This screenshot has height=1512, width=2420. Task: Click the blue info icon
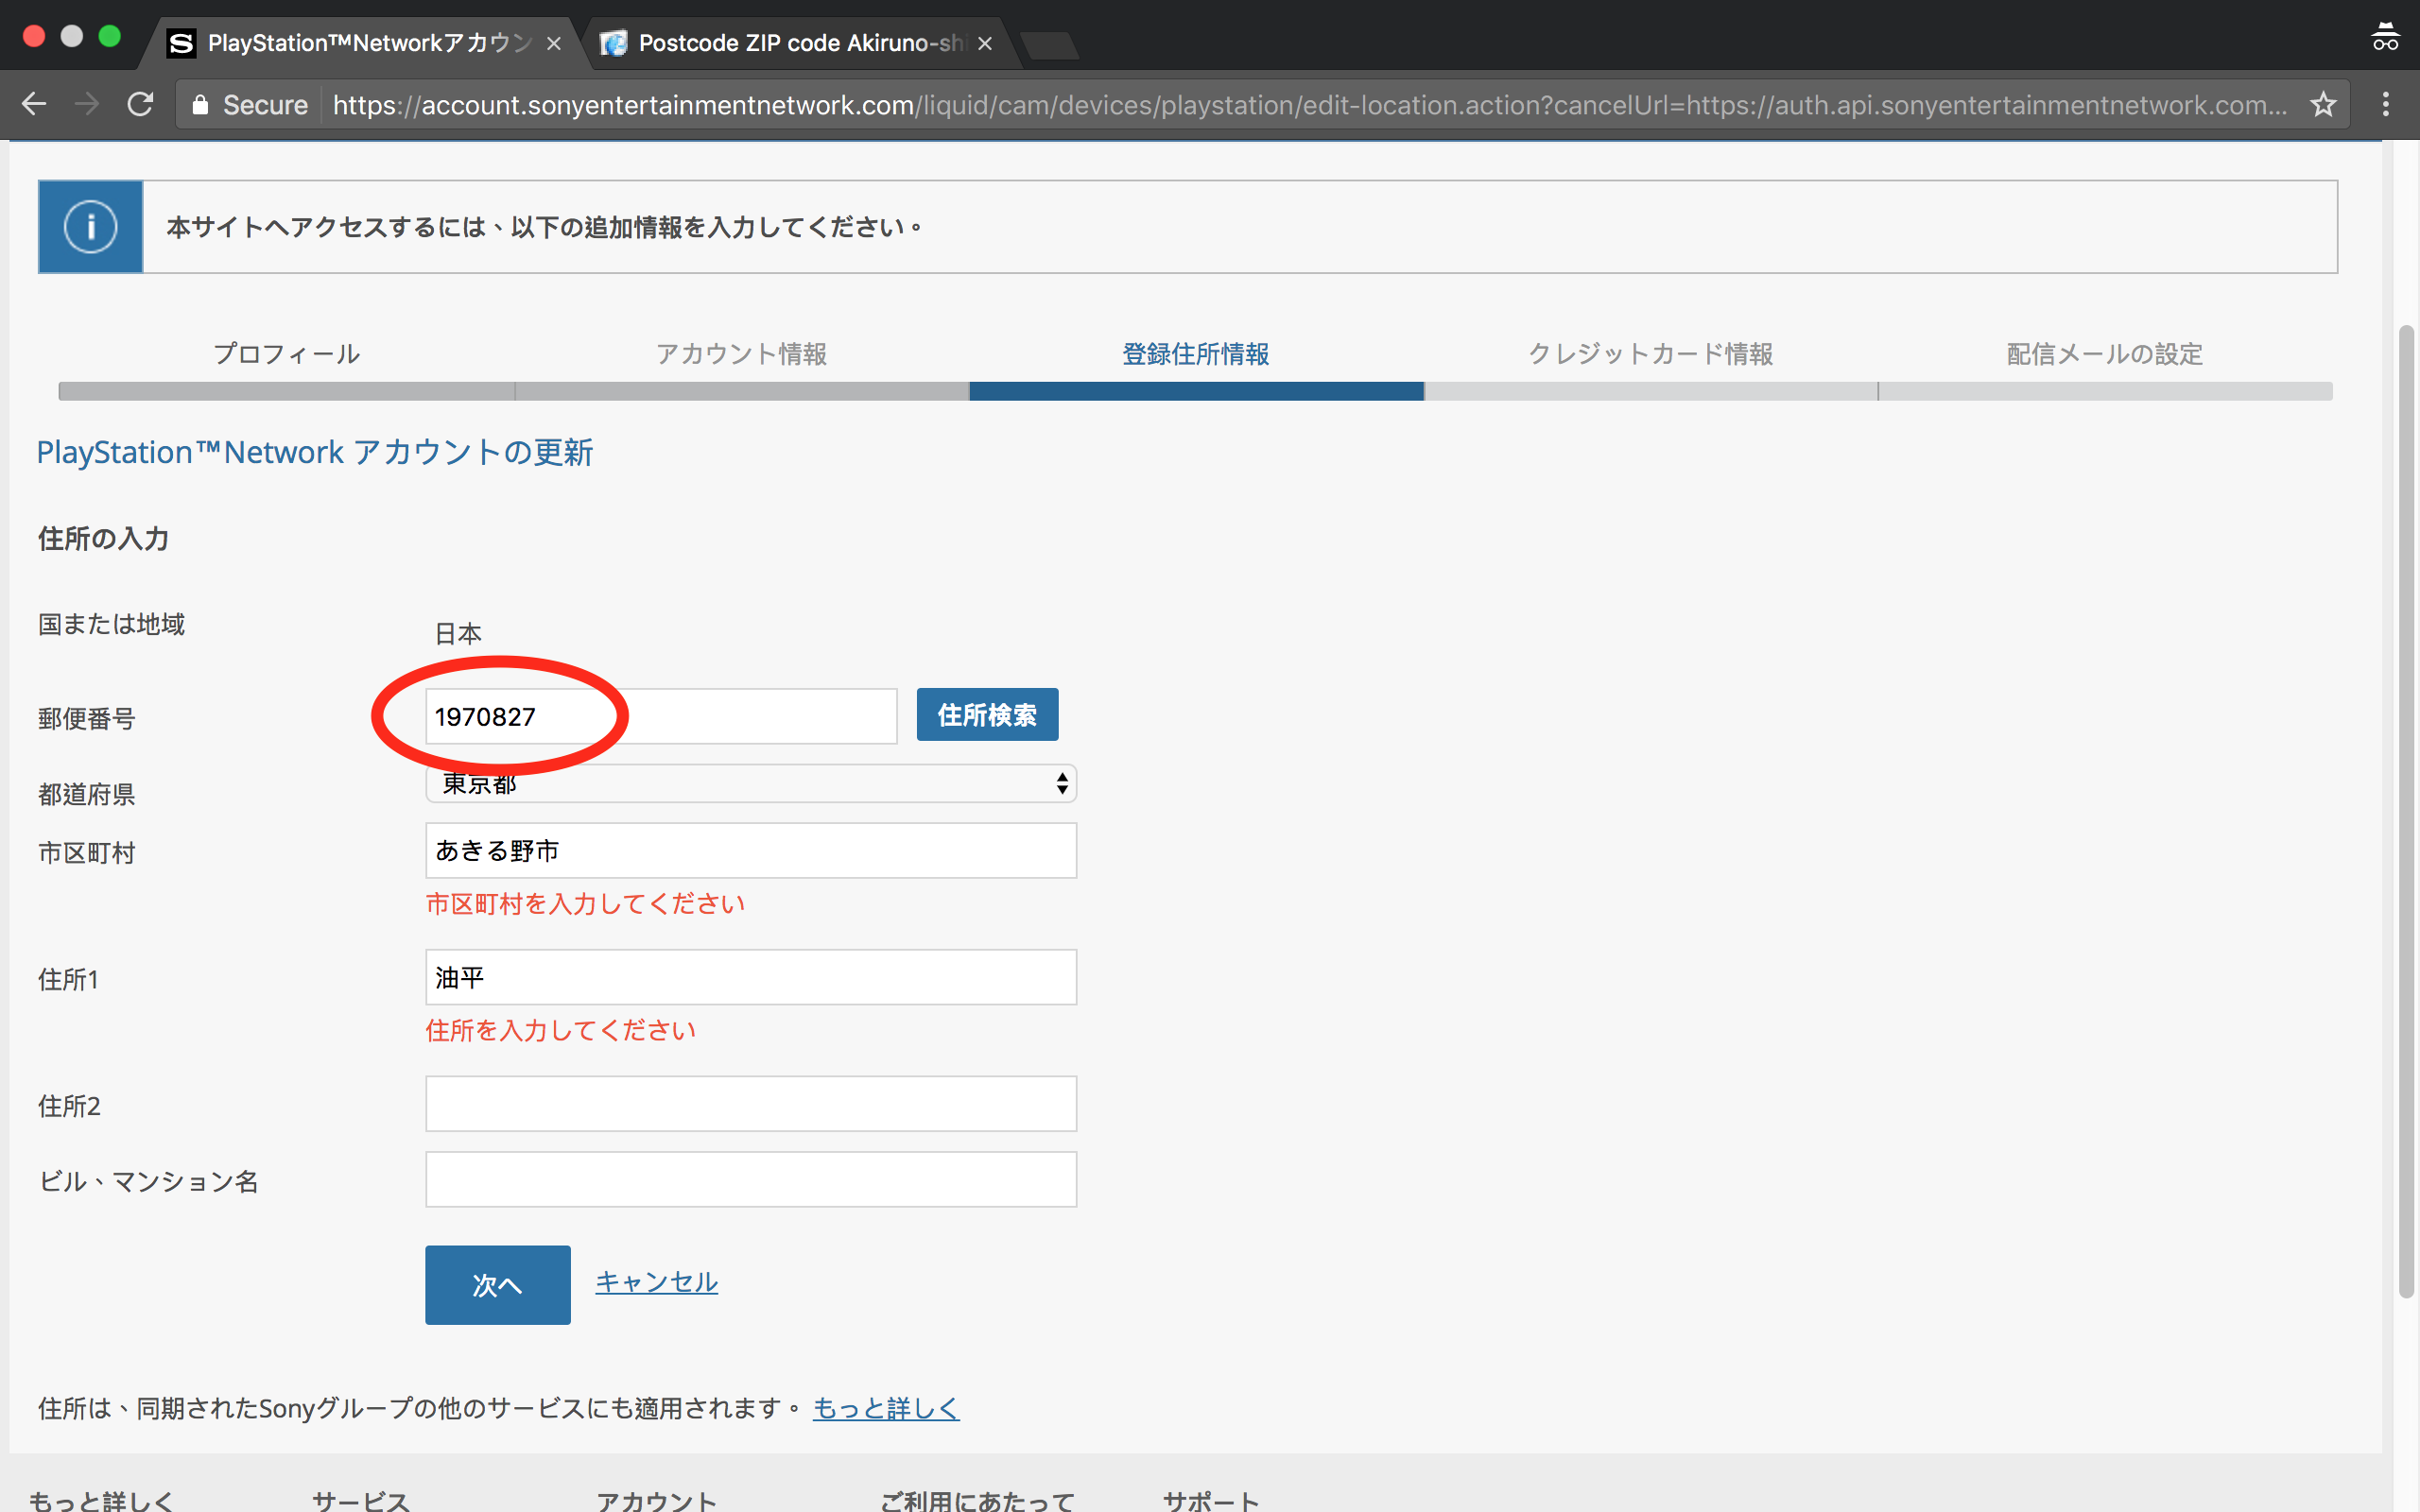90,227
